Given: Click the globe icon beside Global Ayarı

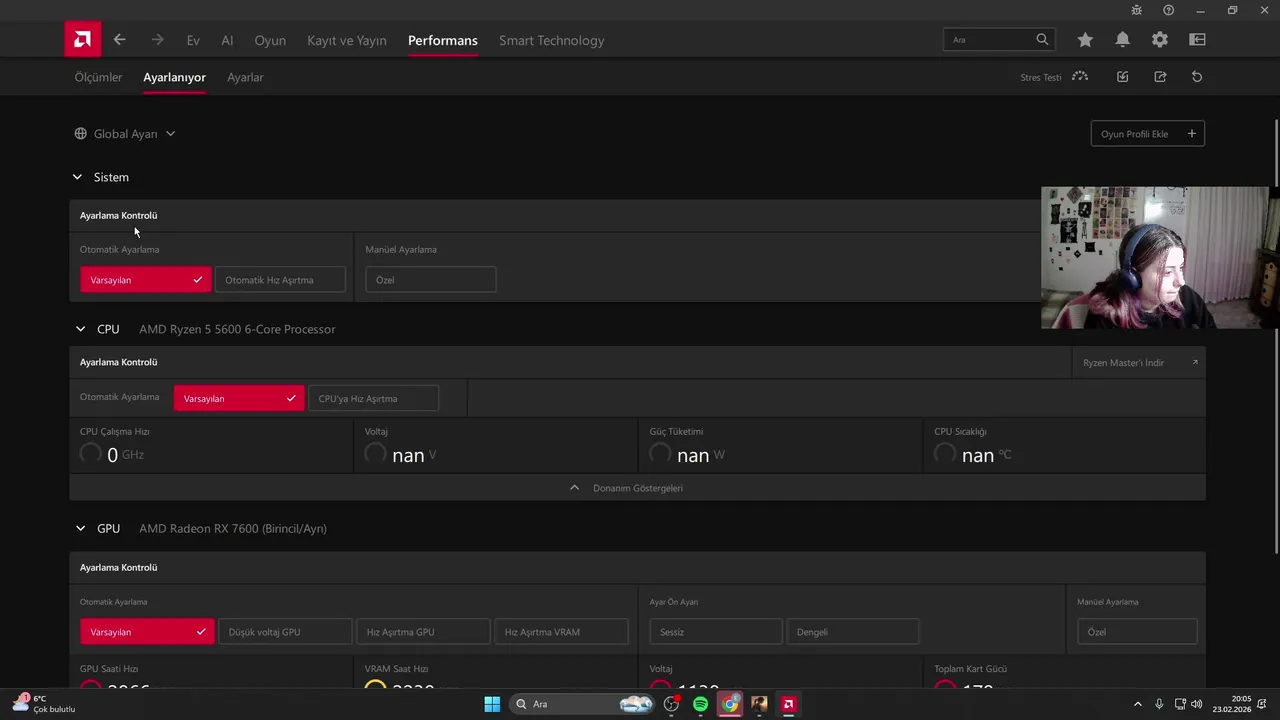Looking at the screenshot, I should [x=81, y=134].
